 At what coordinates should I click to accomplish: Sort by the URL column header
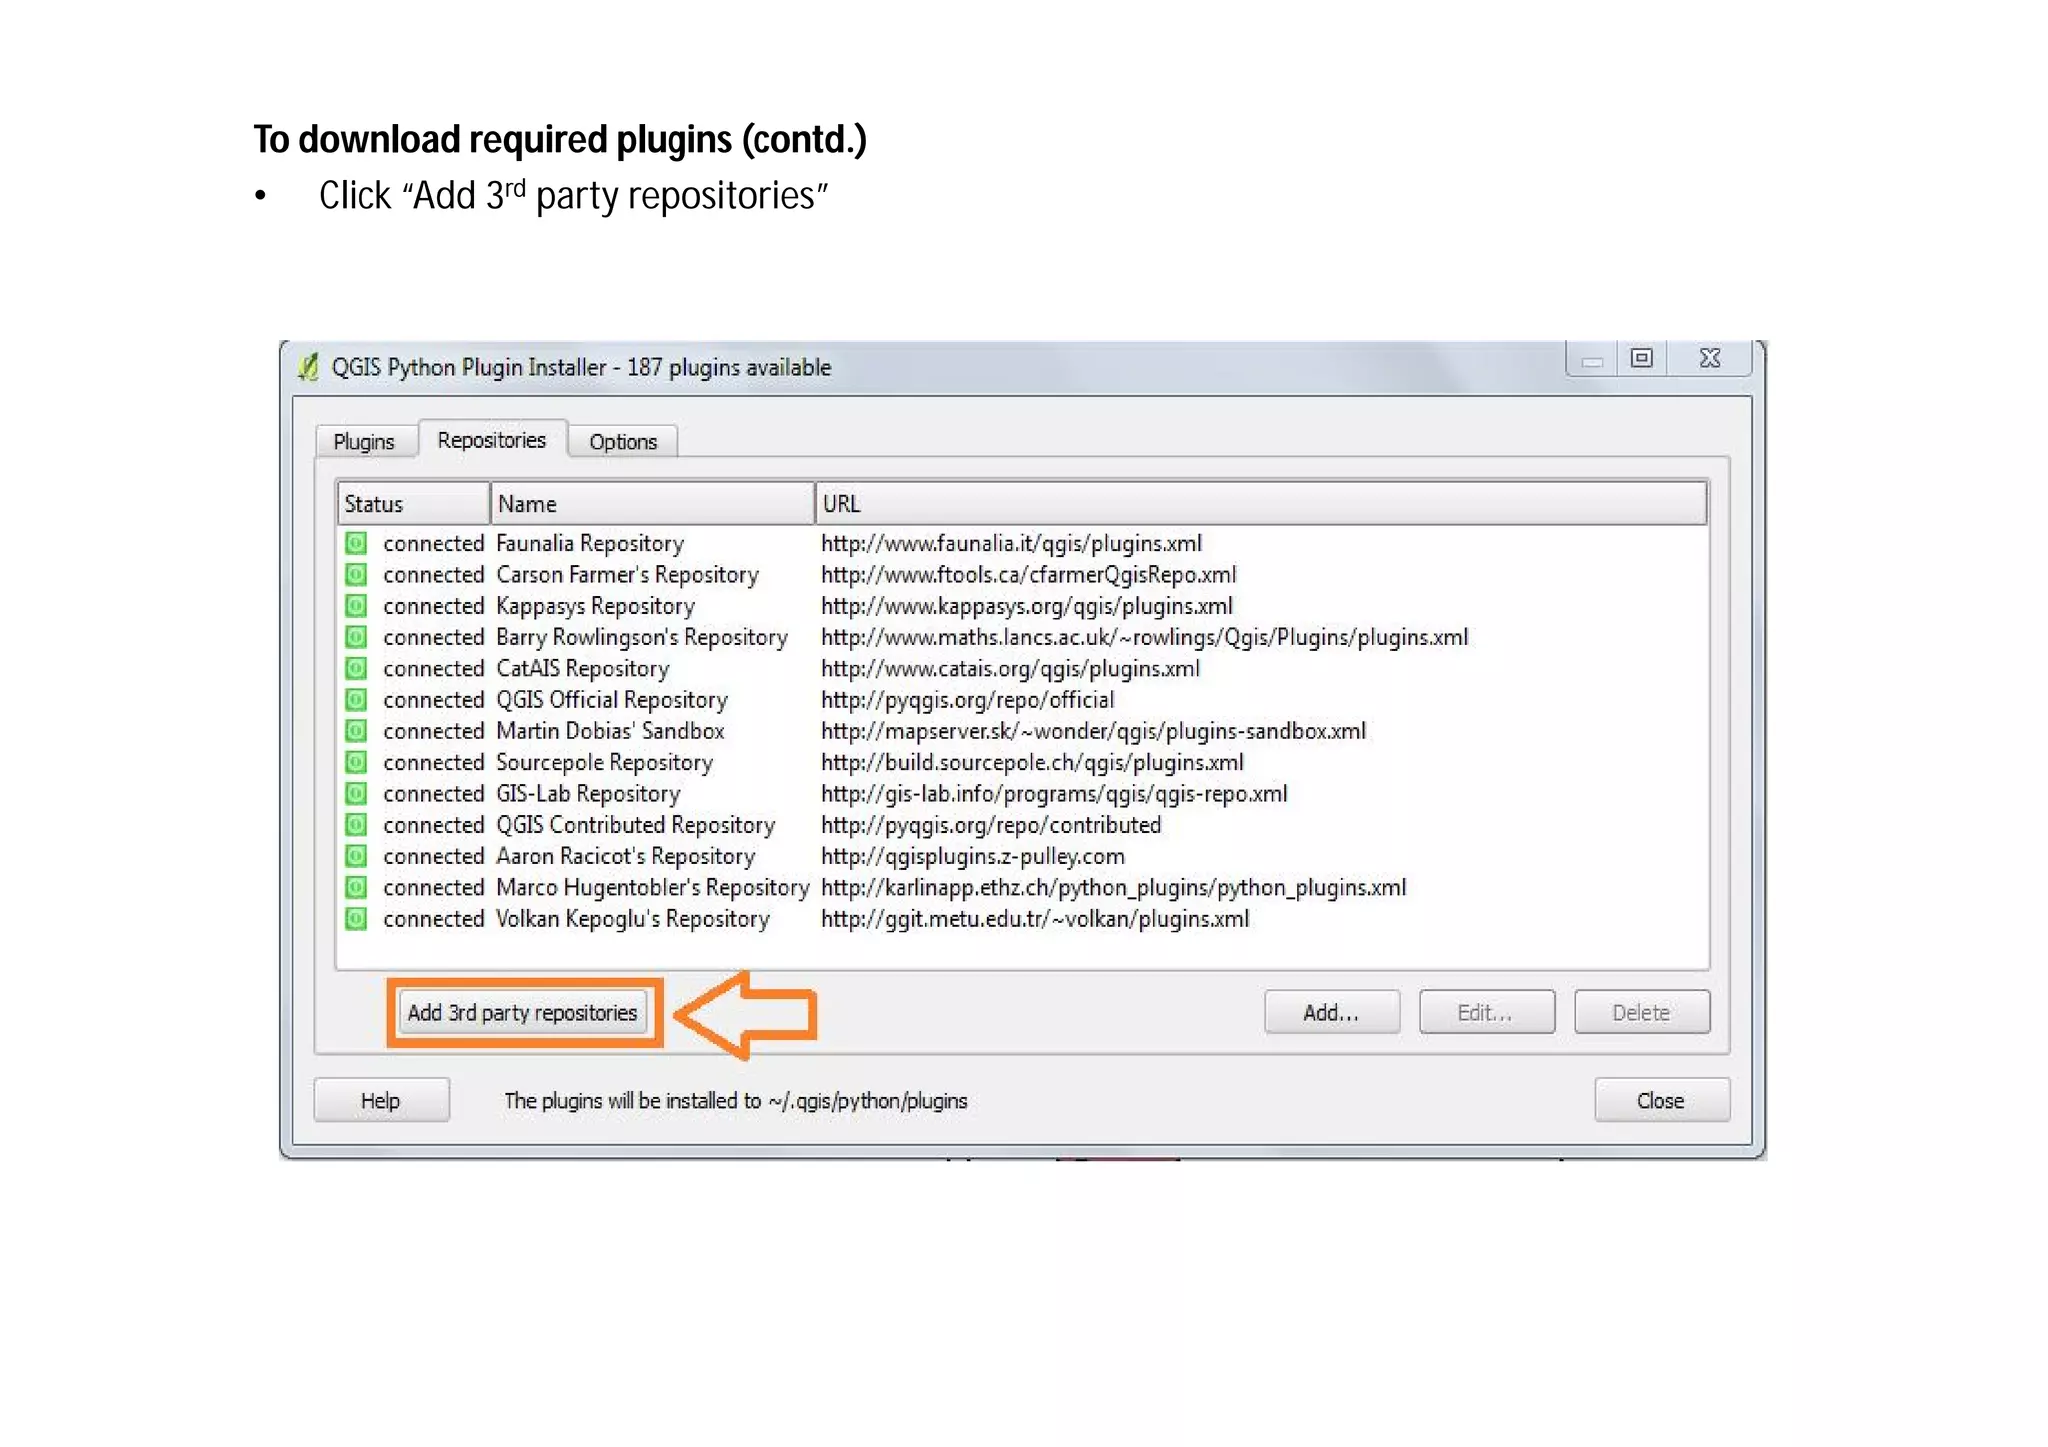1261,504
